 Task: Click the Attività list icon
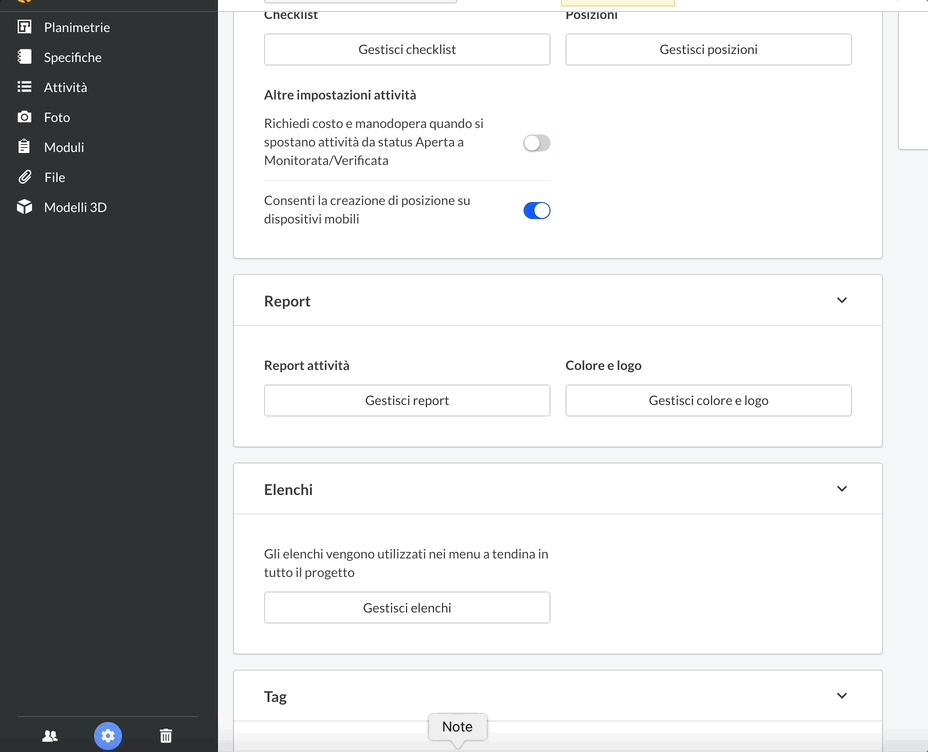[x=24, y=87]
